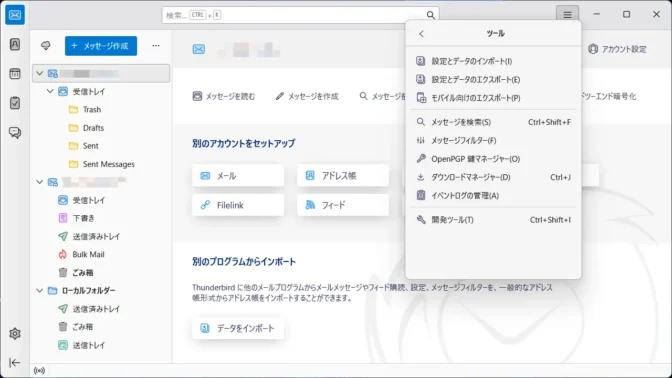Open the hamburger app menu button
The width and height of the screenshot is (672, 378).
pos(567,15)
